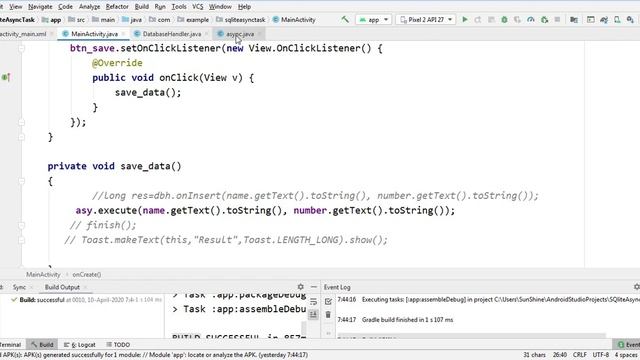Image resolution: width=640 pixels, height=360 pixels.
Task: Toggle fold marker at the }); line
Action: 22,122
